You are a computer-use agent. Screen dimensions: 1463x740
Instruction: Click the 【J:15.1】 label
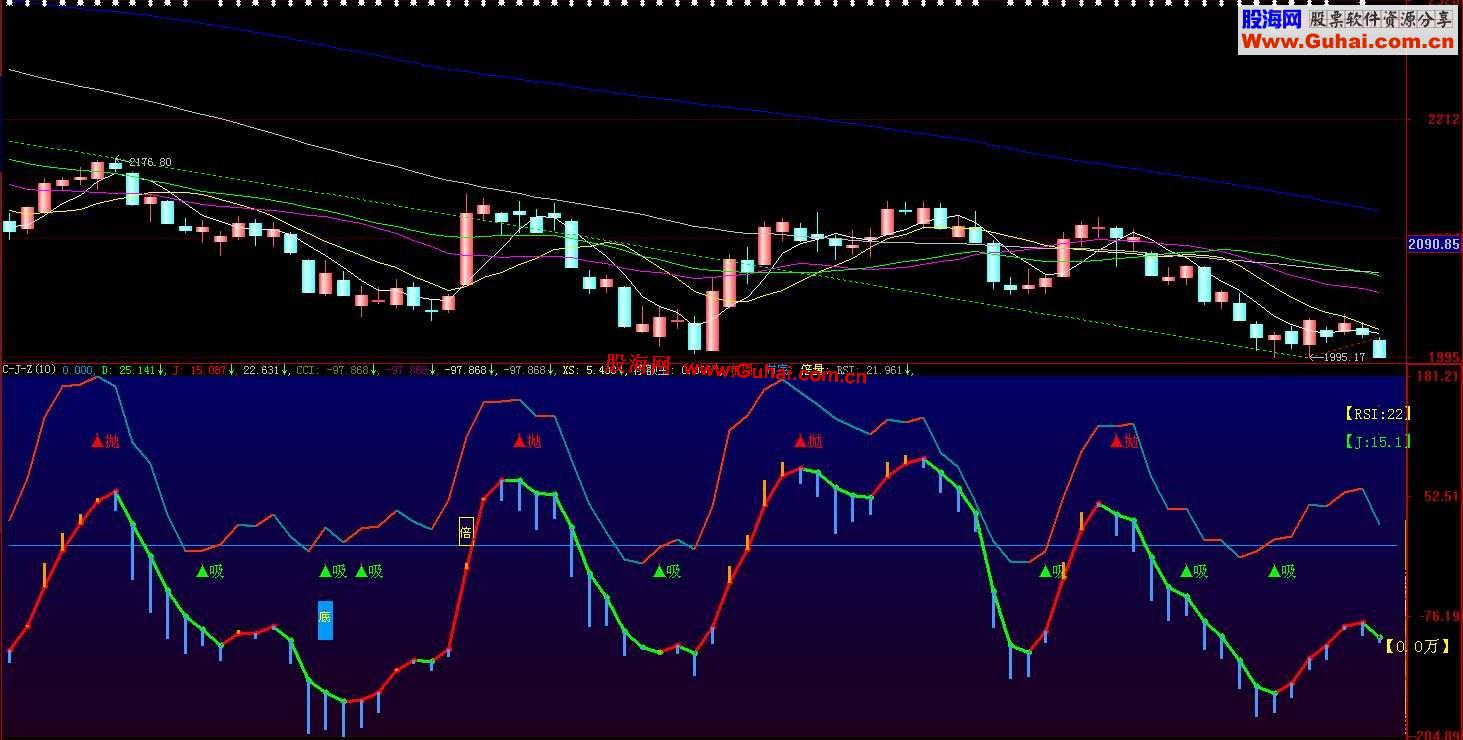coord(1378,441)
